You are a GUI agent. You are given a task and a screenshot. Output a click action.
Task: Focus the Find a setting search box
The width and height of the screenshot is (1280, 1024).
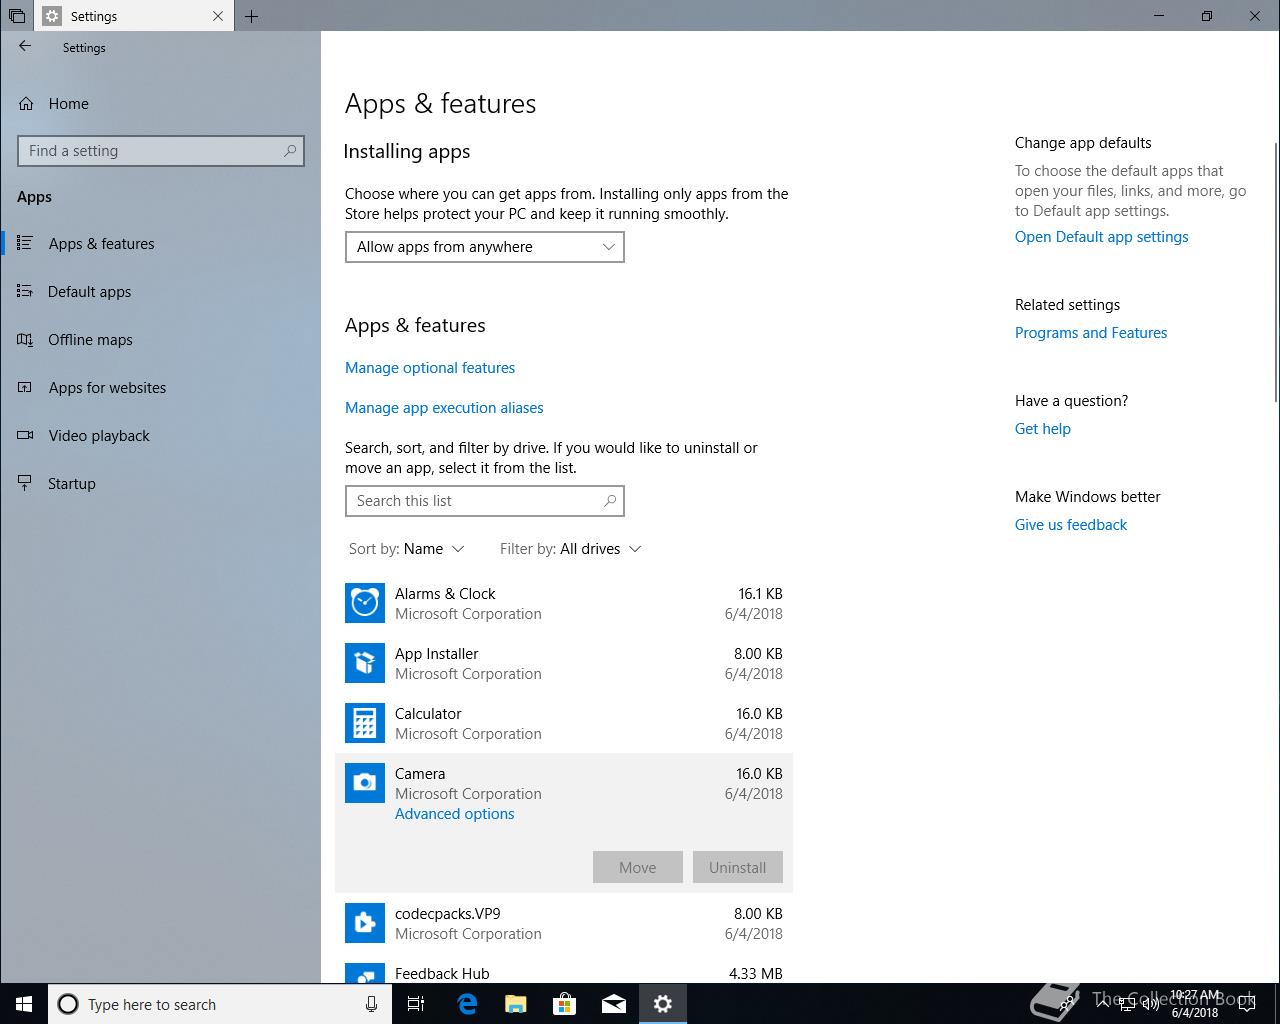coord(160,151)
